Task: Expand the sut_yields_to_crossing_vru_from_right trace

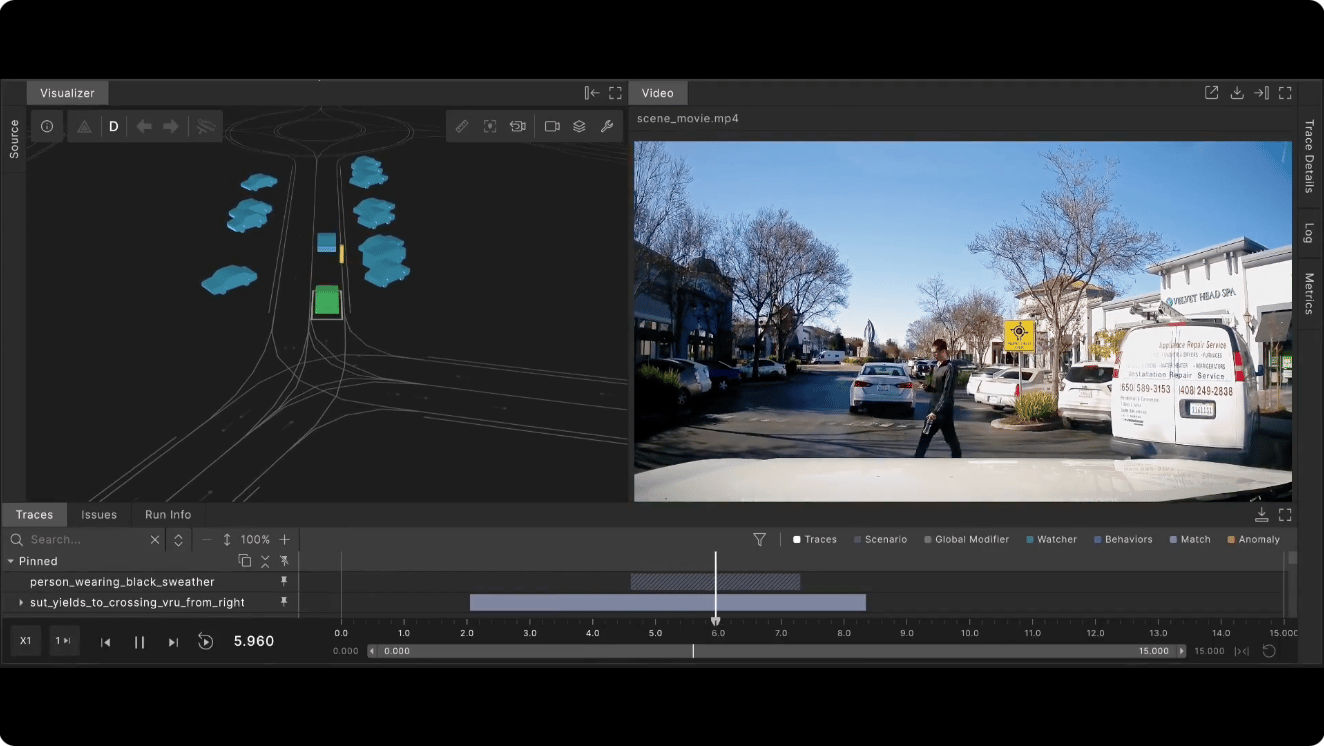Action: point(21,603)
